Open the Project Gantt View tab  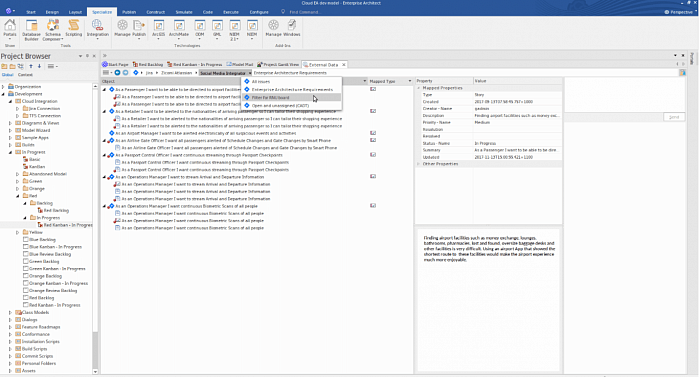click(x=278, y=65)
